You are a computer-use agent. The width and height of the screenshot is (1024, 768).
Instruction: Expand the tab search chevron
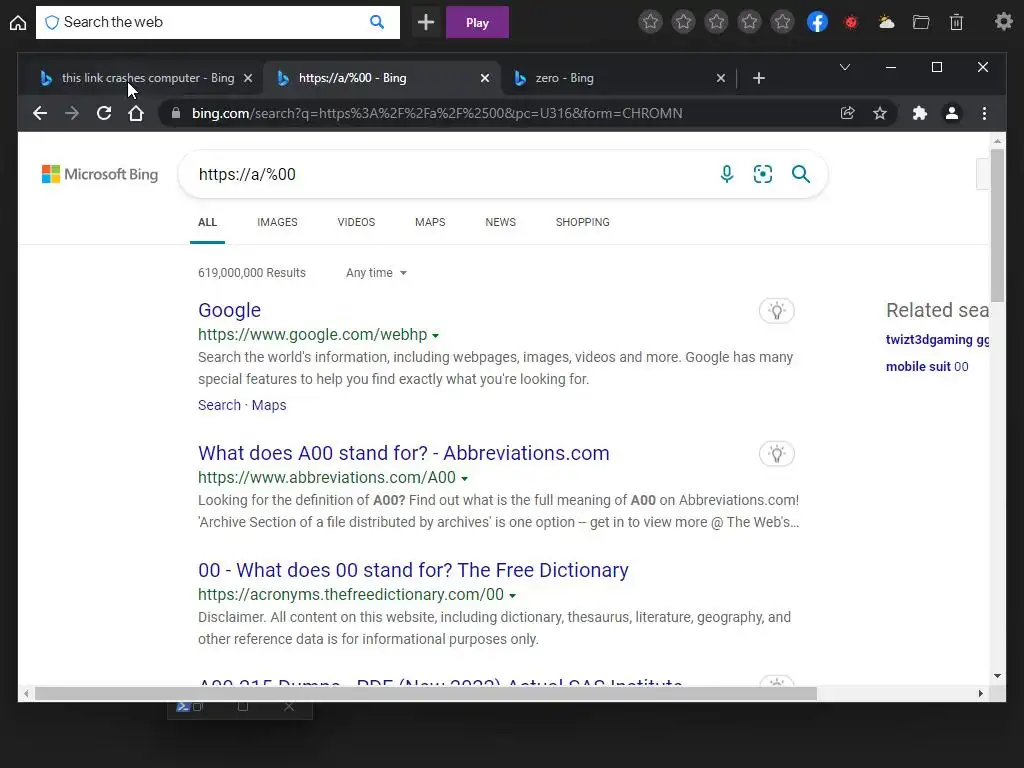click(x=844, y=67)
